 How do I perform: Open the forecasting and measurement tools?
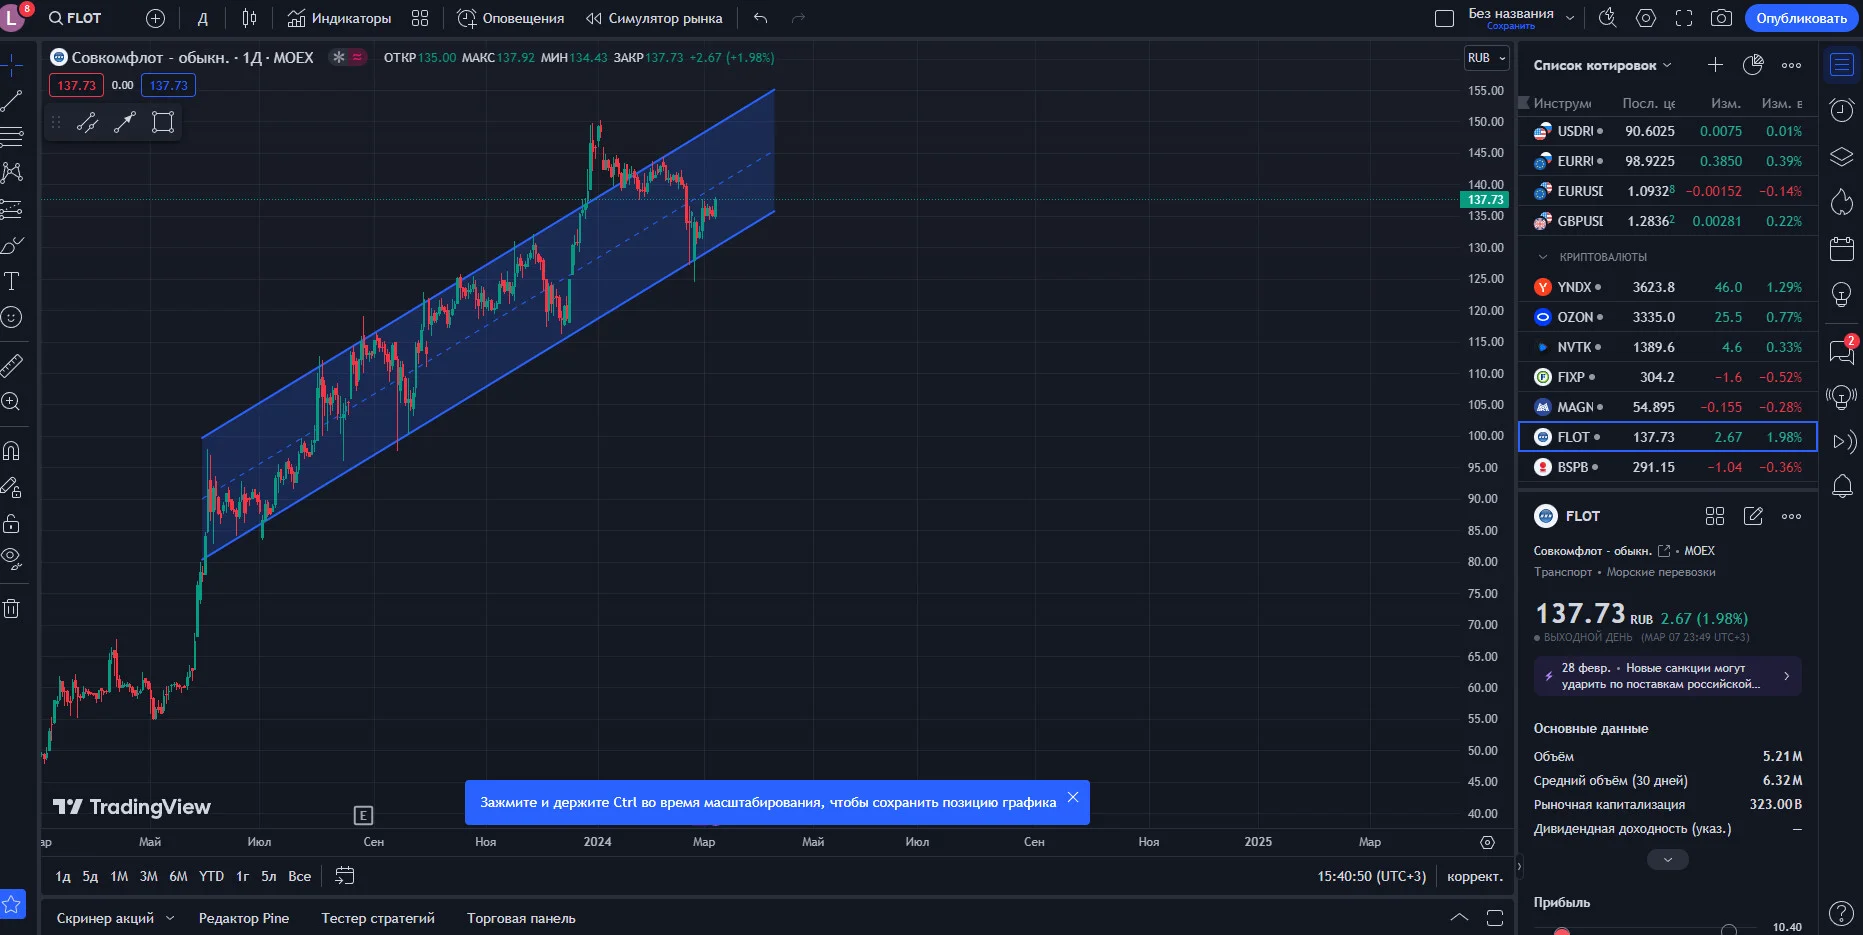click(12, 209)
